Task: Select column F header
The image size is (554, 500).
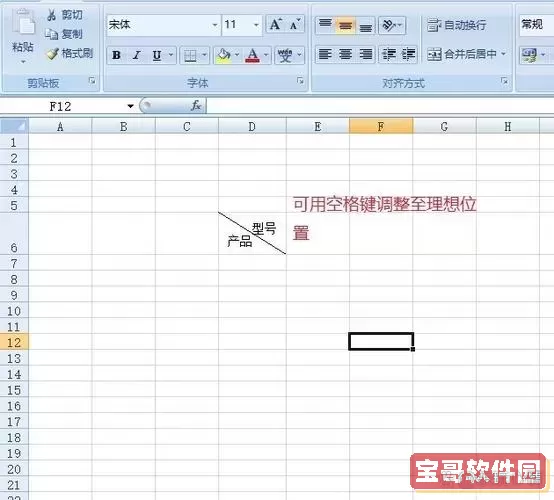Action: click(x=381, y=127)
